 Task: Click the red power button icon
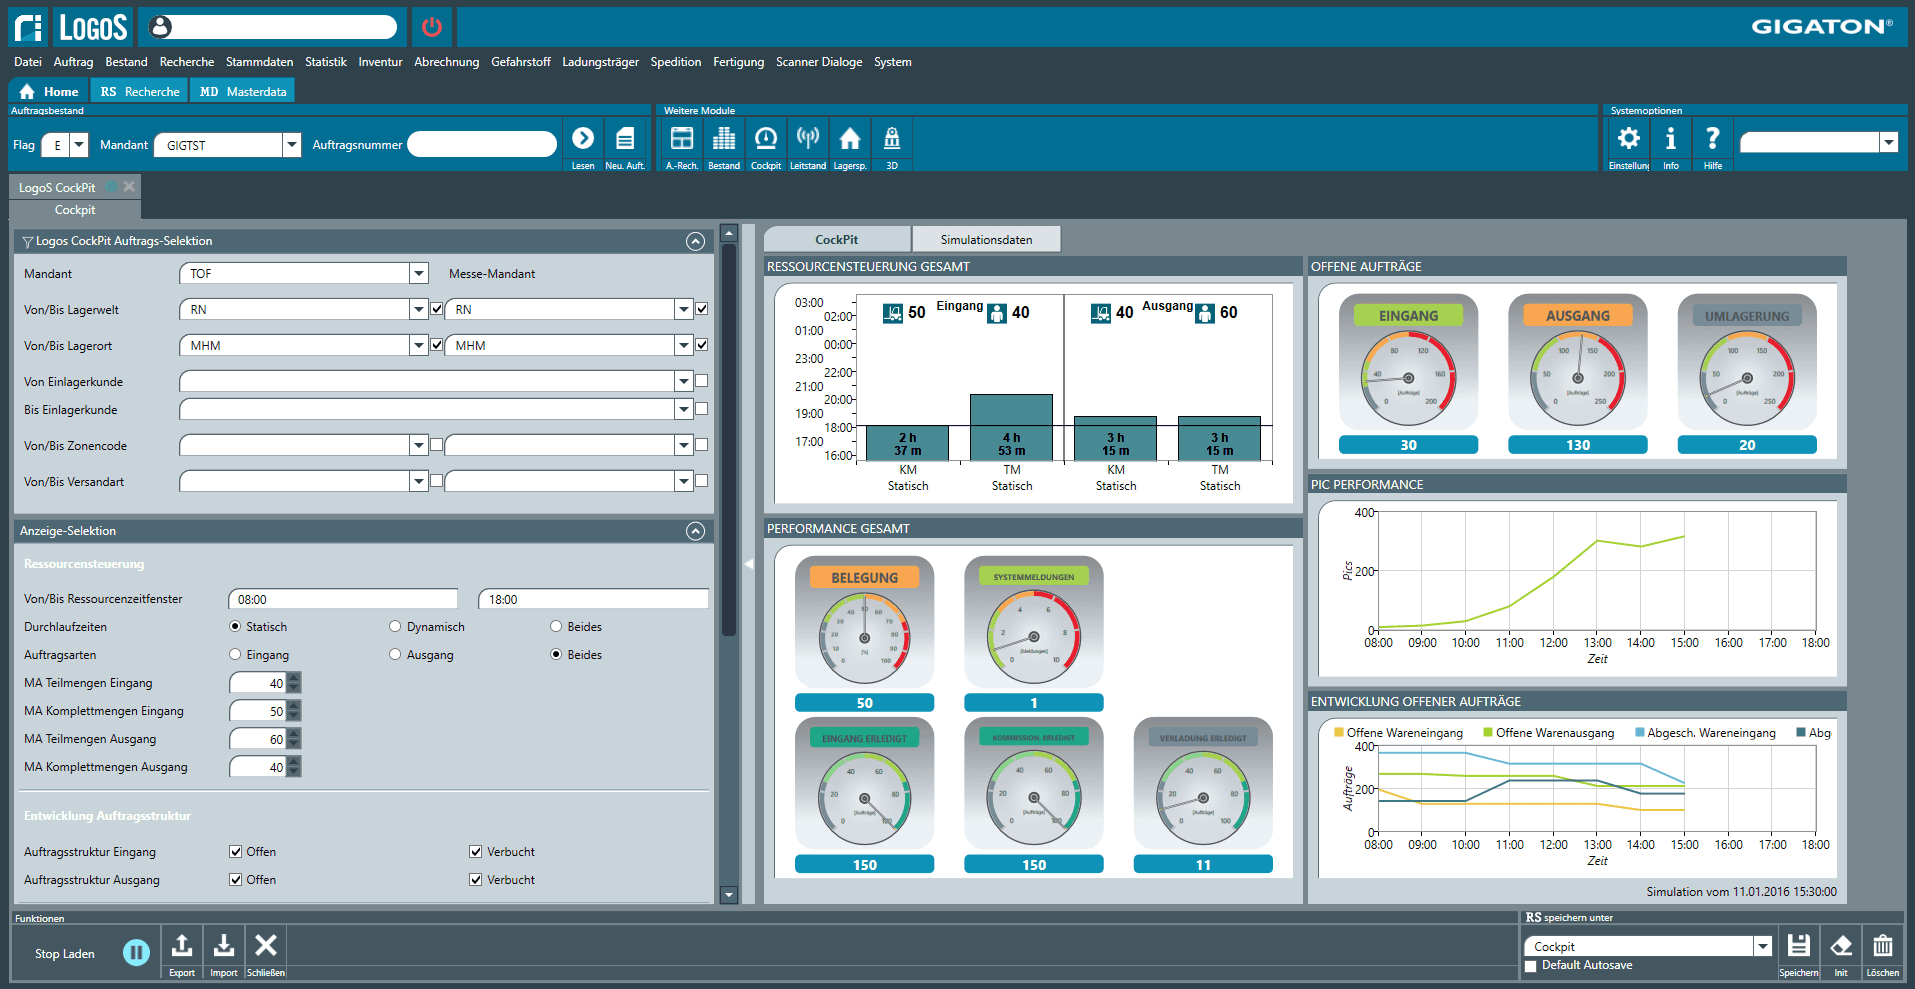tap(432, 27)
